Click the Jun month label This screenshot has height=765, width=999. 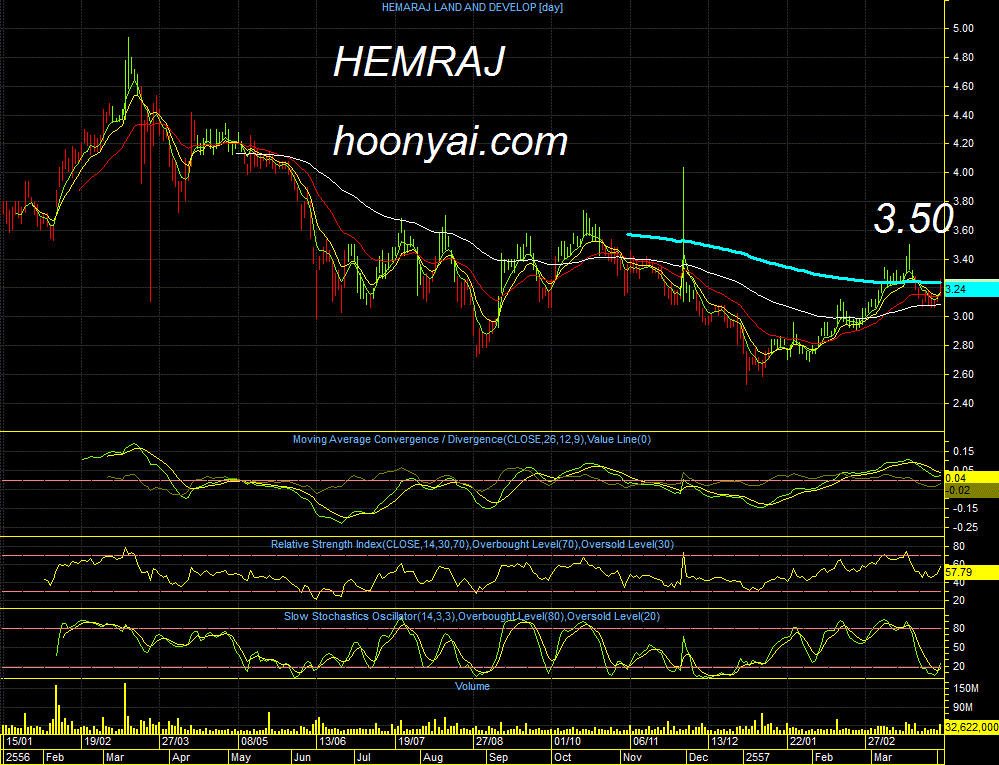coord(303,757)
